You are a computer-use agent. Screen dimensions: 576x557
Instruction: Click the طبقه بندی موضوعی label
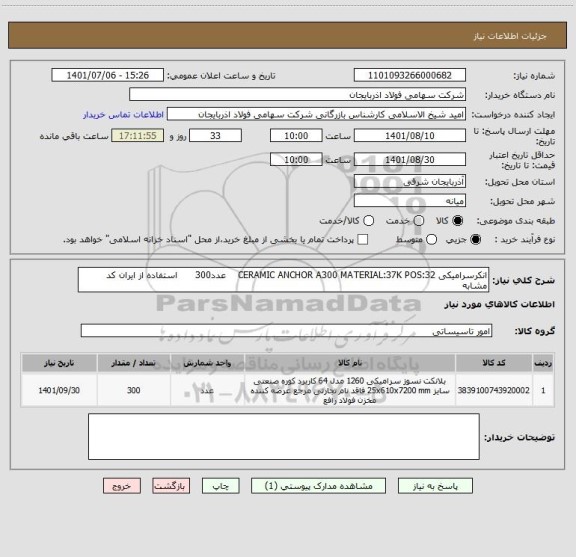tap(516, 221)
